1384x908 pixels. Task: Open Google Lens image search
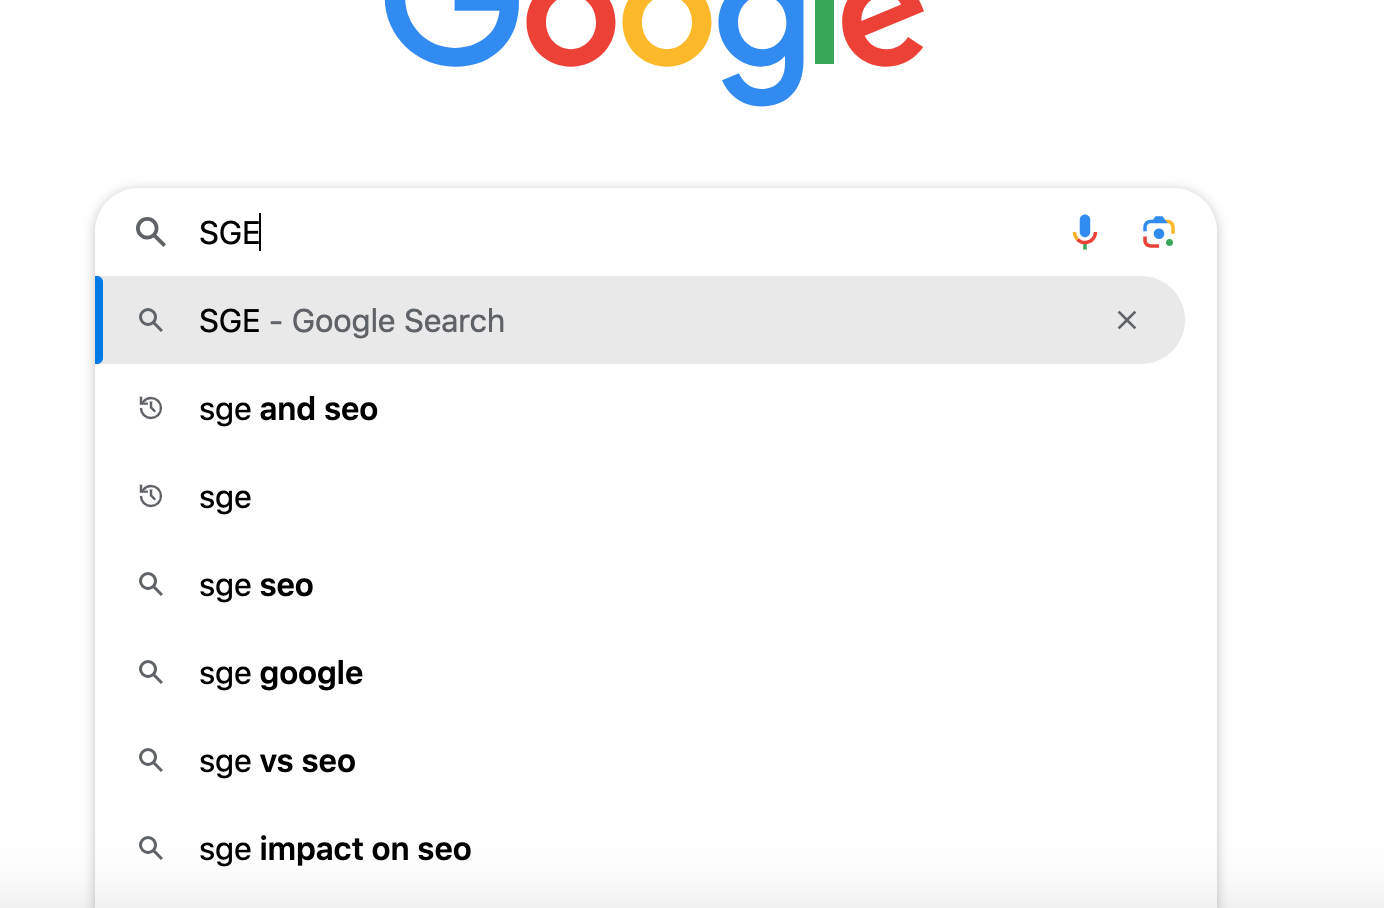(x=1158, y=231)
